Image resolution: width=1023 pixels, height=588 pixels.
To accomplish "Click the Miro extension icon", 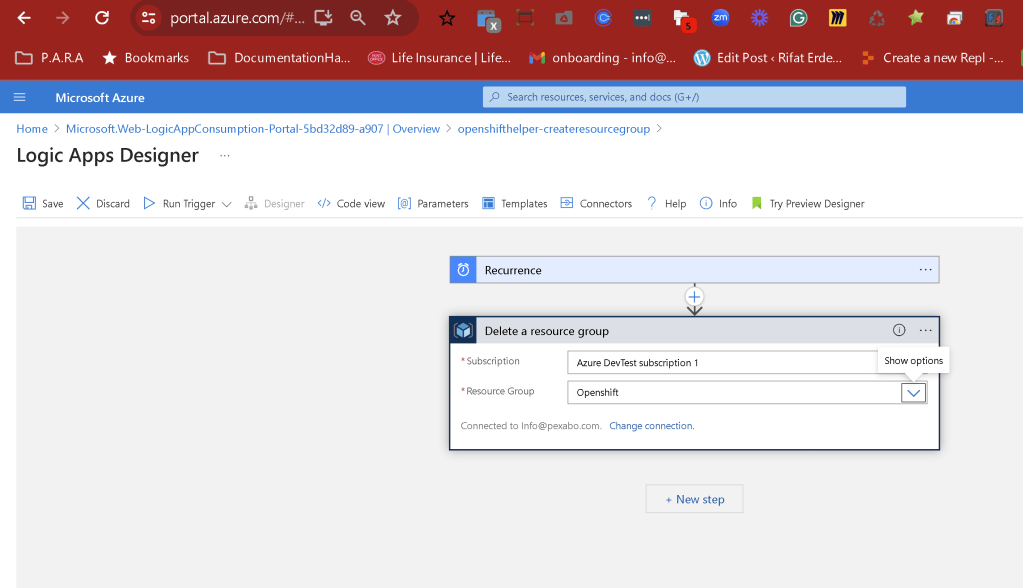I will point(837,18).
